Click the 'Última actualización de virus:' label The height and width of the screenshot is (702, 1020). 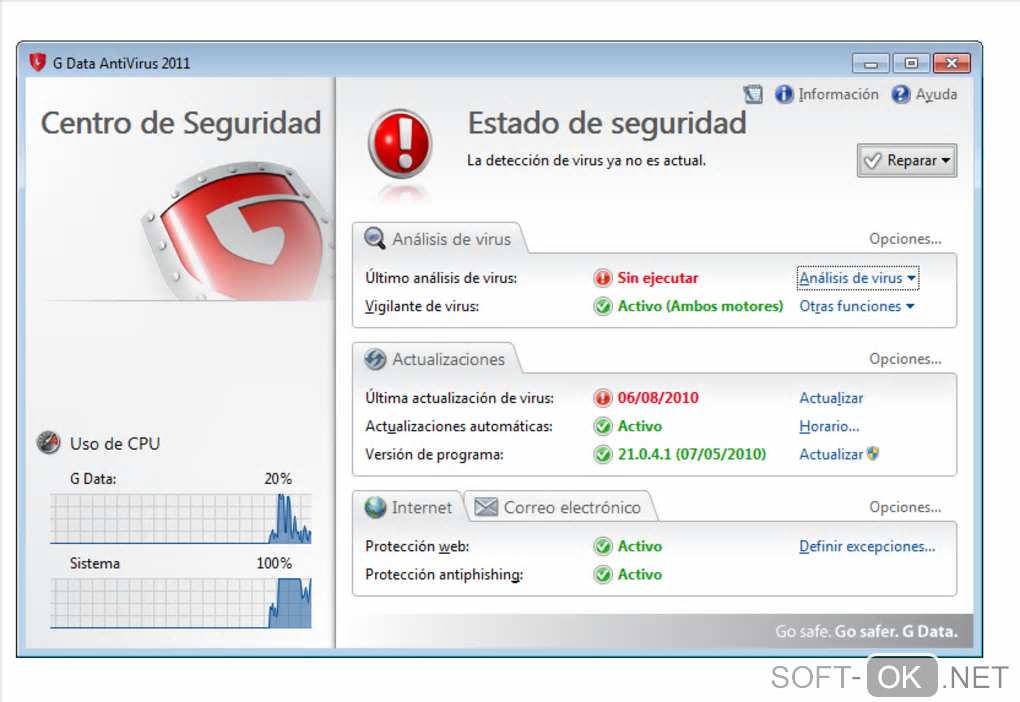pyautogui.click(x=459, y=398)
